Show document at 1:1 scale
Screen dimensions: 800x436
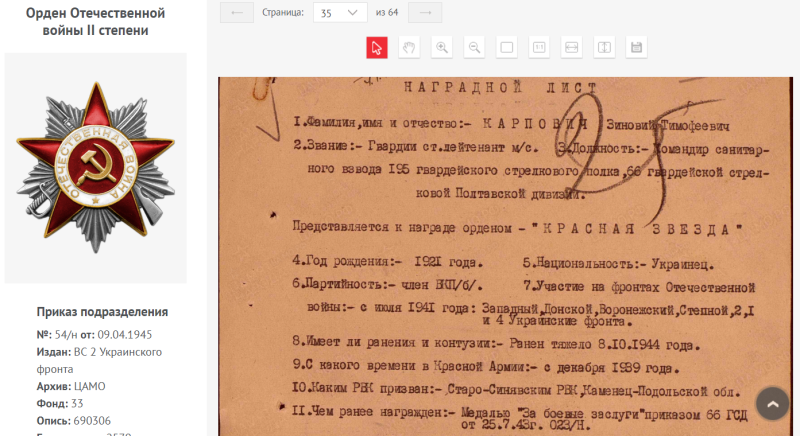pyautogui.click(x=539, y=47)
